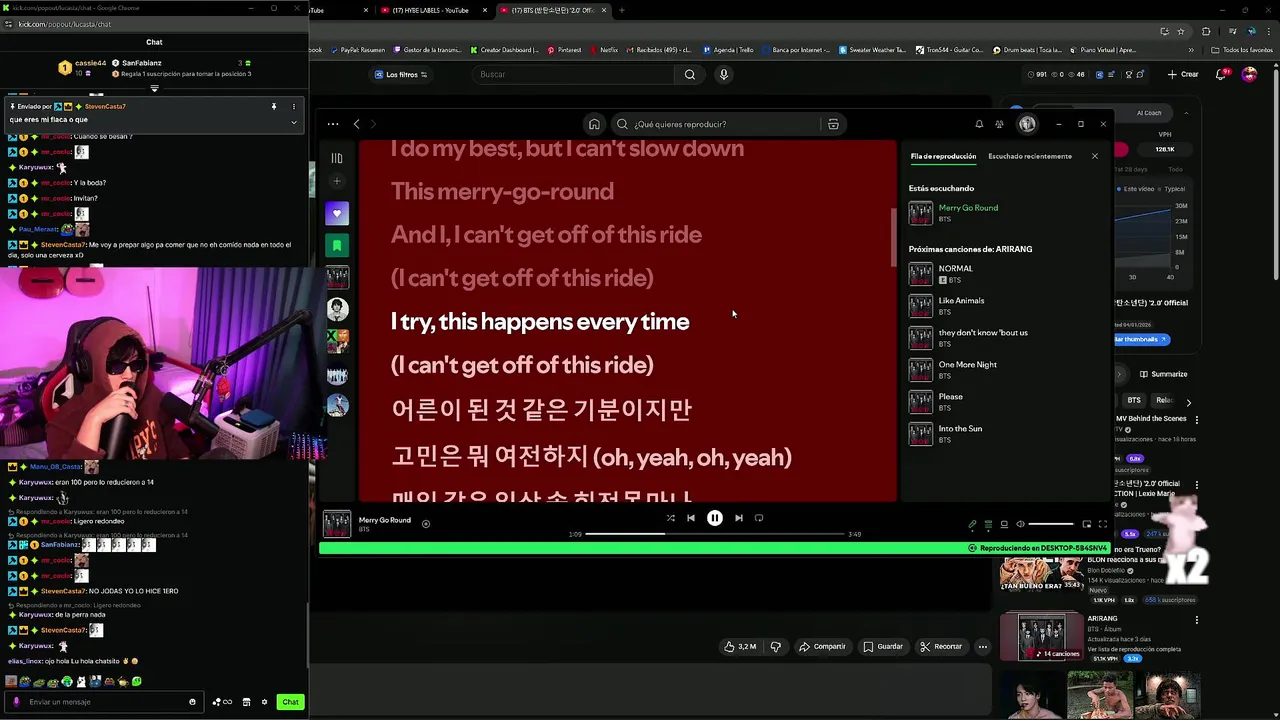Select they don't know 'bout us track
The width and height of the screenshot is (1280, 720).
click(1004, 337)
